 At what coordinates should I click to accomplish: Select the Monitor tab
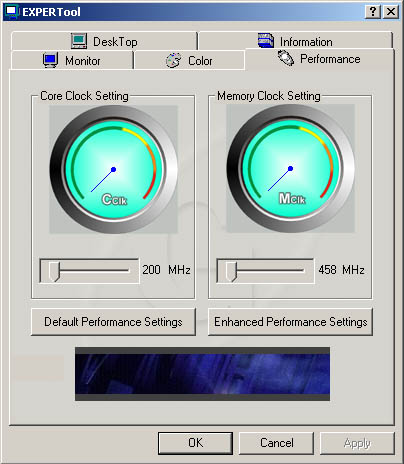pyautogui.click(x=72, y=60)
